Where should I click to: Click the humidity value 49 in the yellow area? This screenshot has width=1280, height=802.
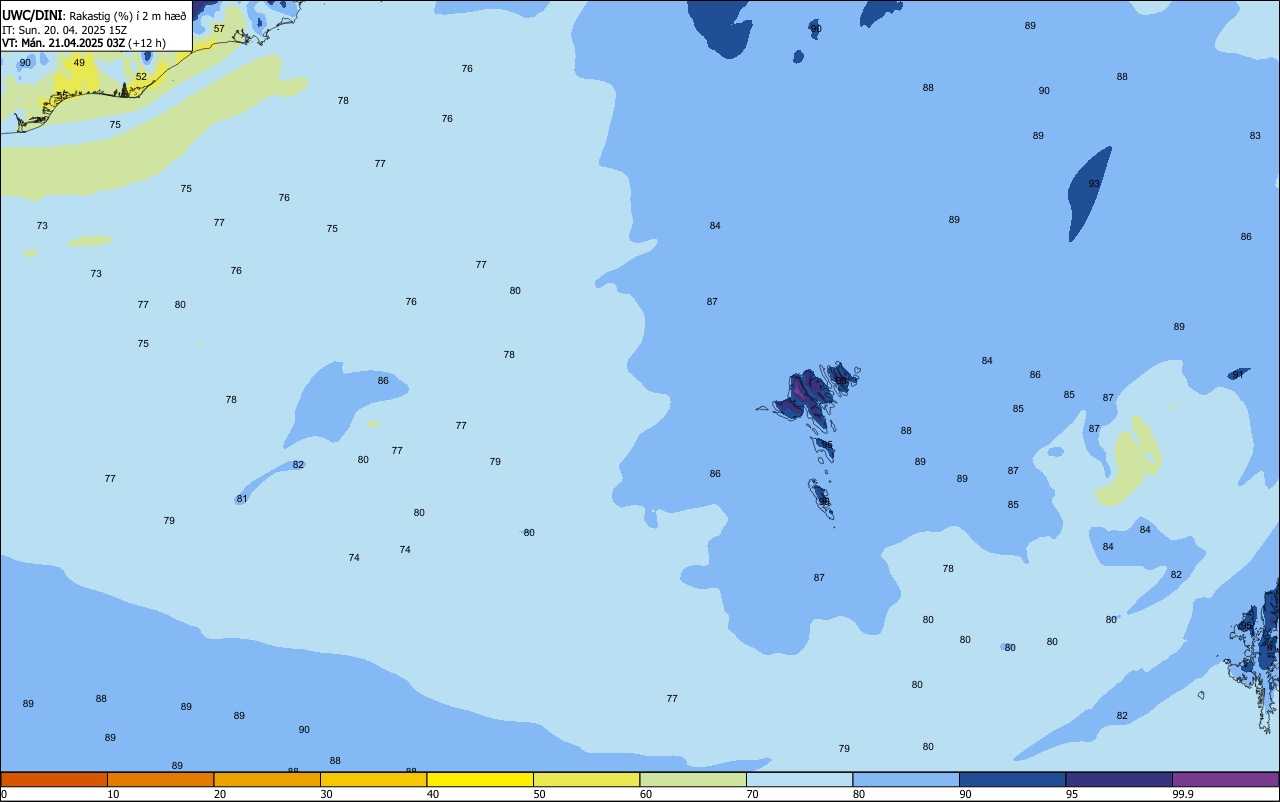[79, 63]
